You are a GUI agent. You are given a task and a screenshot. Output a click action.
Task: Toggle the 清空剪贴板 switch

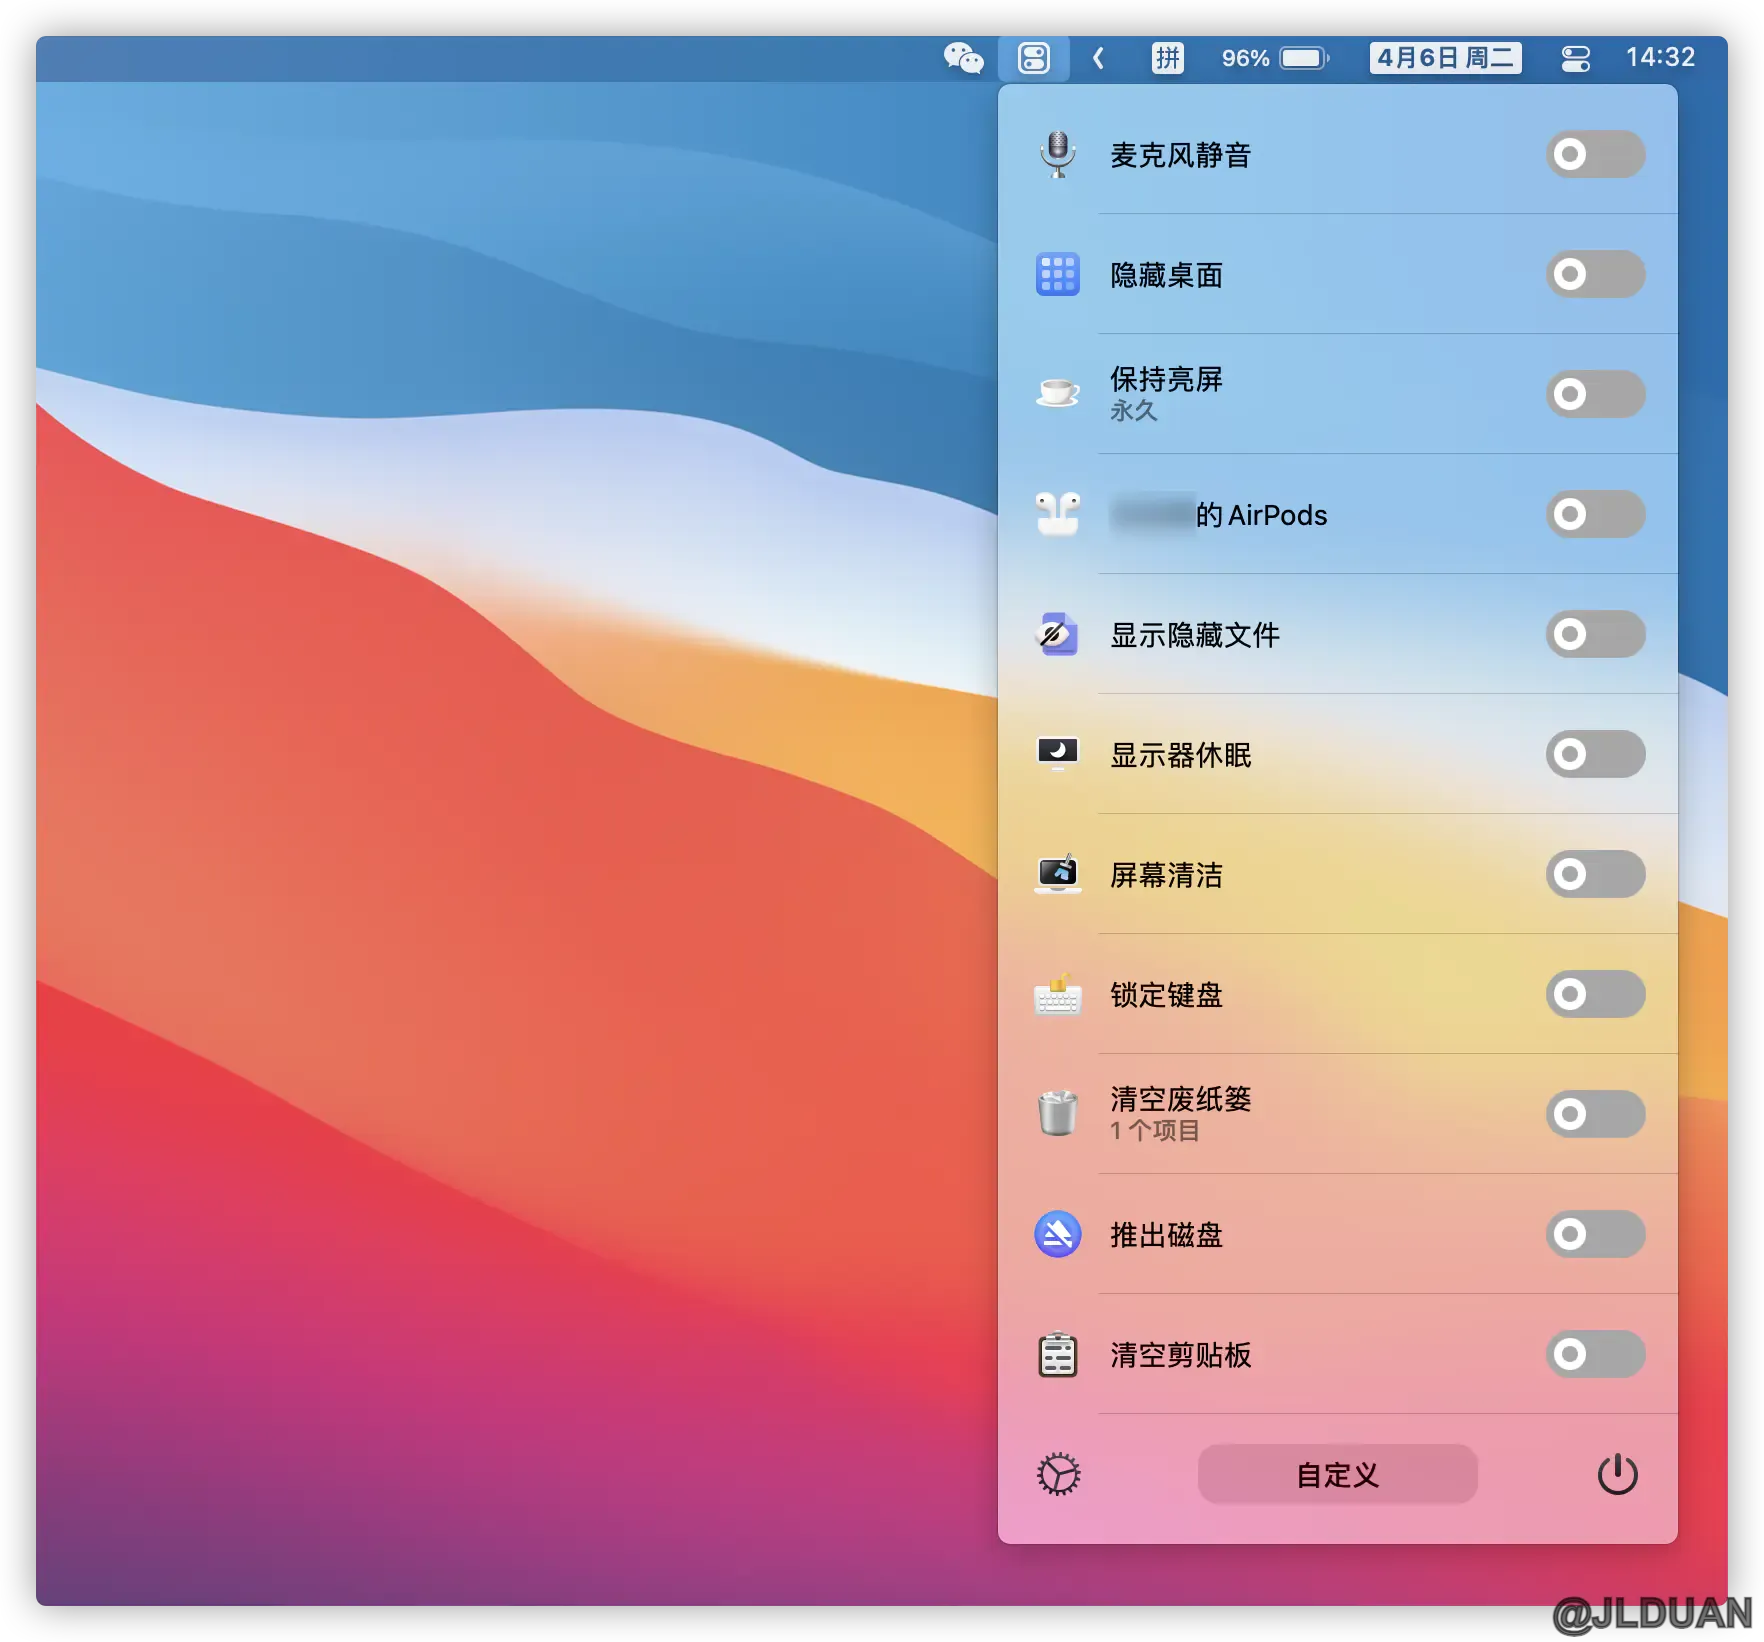1595,1354
